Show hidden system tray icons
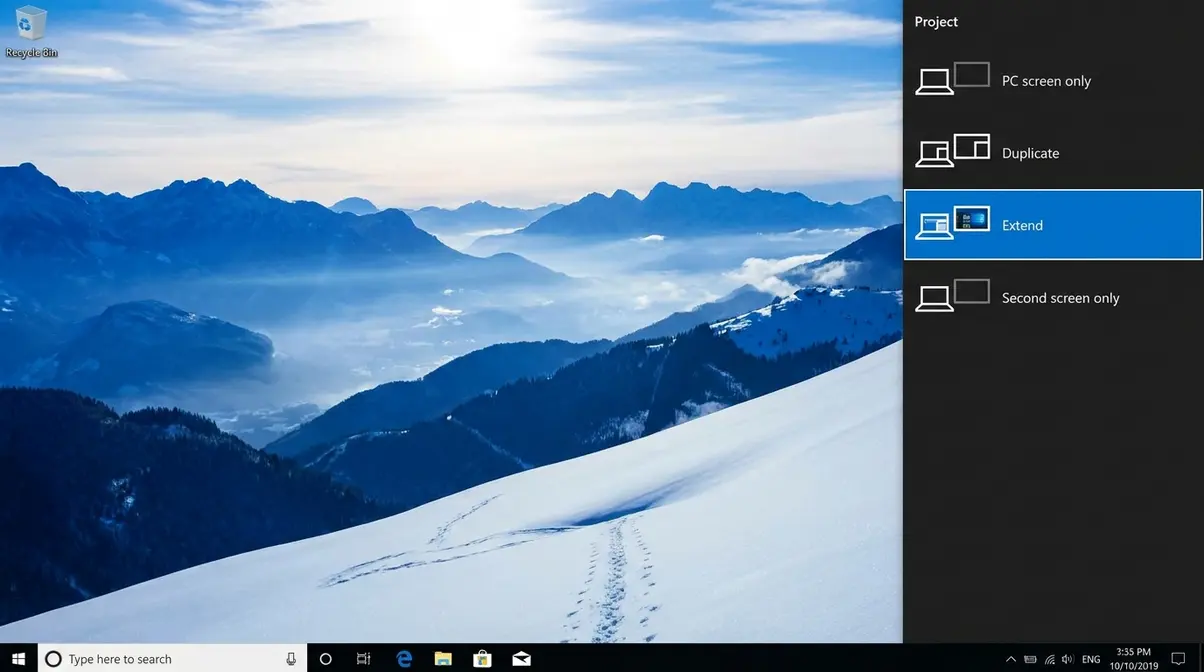The height and width of the screenshot is (672, 1204). 1011,659
